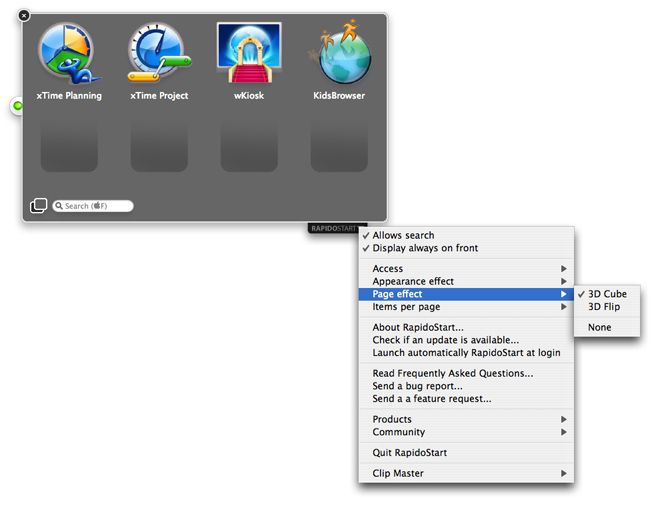The image size is (650, 510).
Task: Expand the Appearance effect submenu
Action: pyautogui.click(x=466, y=281)
